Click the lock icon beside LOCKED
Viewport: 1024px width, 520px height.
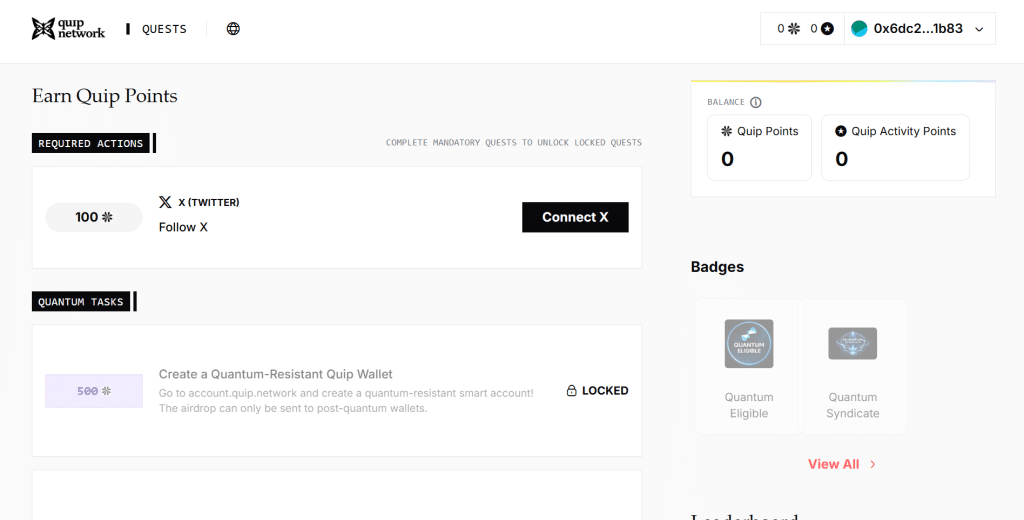tap(571, 391)
